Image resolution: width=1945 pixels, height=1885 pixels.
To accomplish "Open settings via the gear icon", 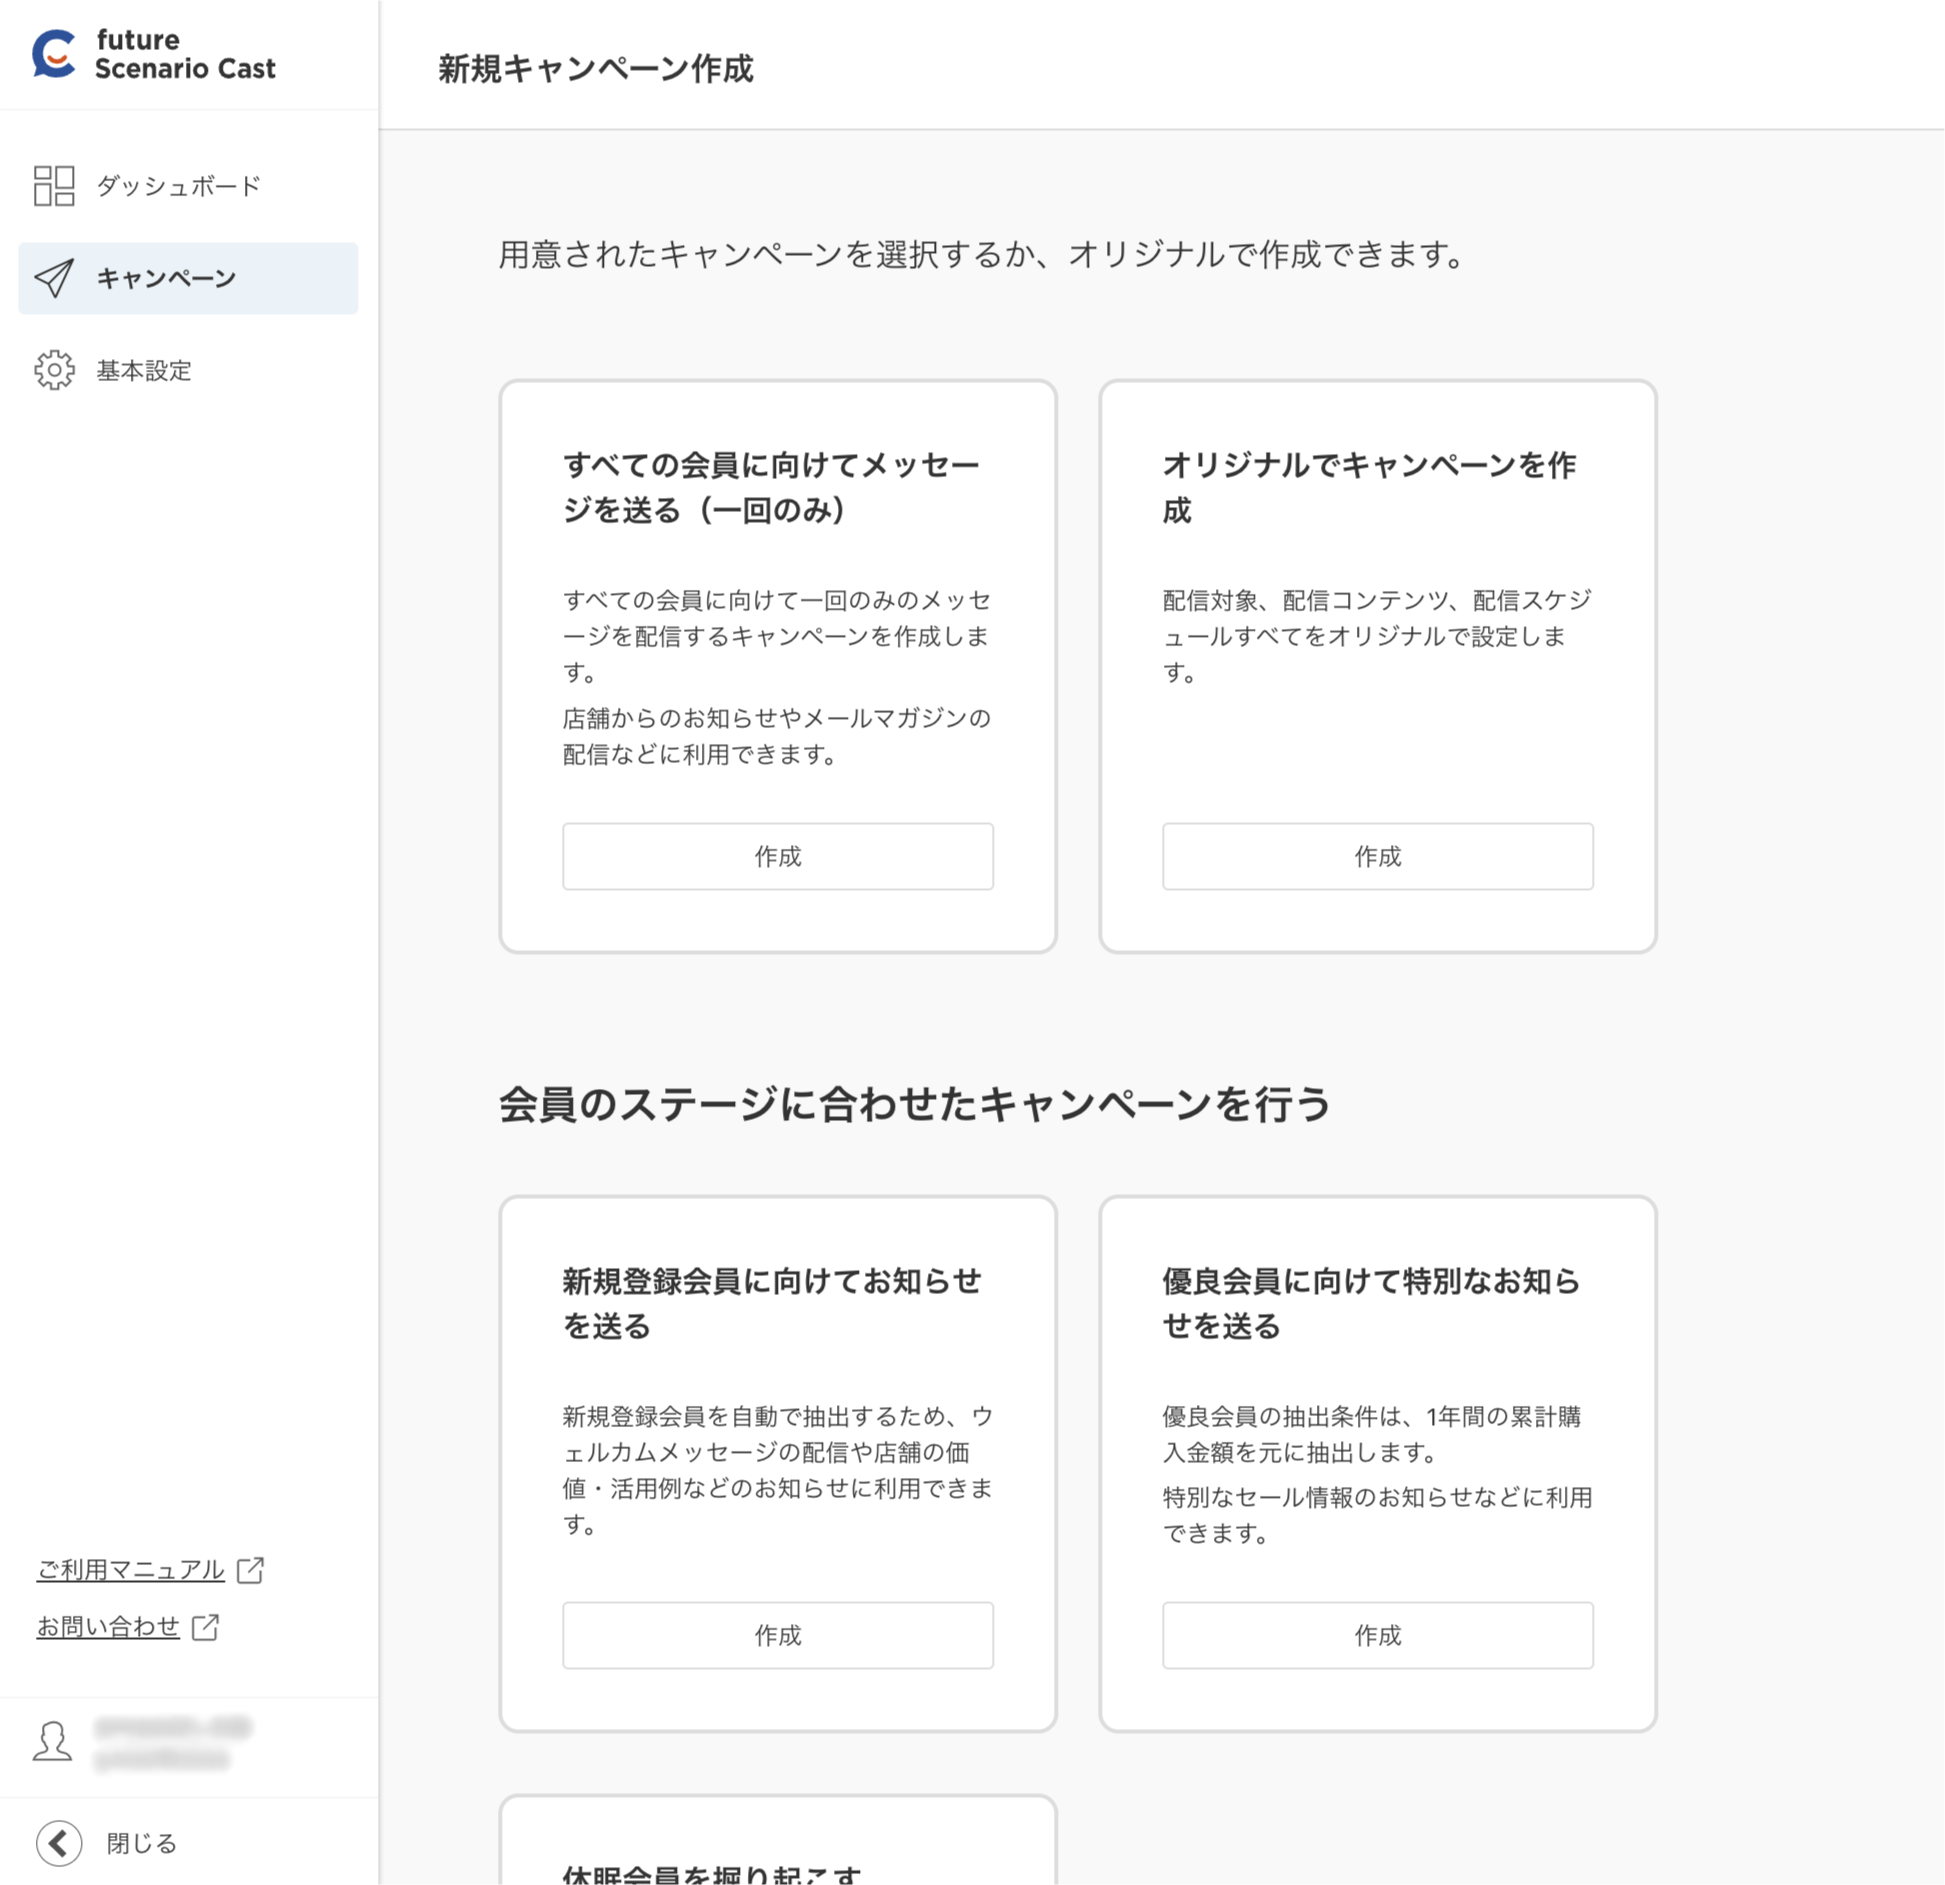I will click(55, 371).
